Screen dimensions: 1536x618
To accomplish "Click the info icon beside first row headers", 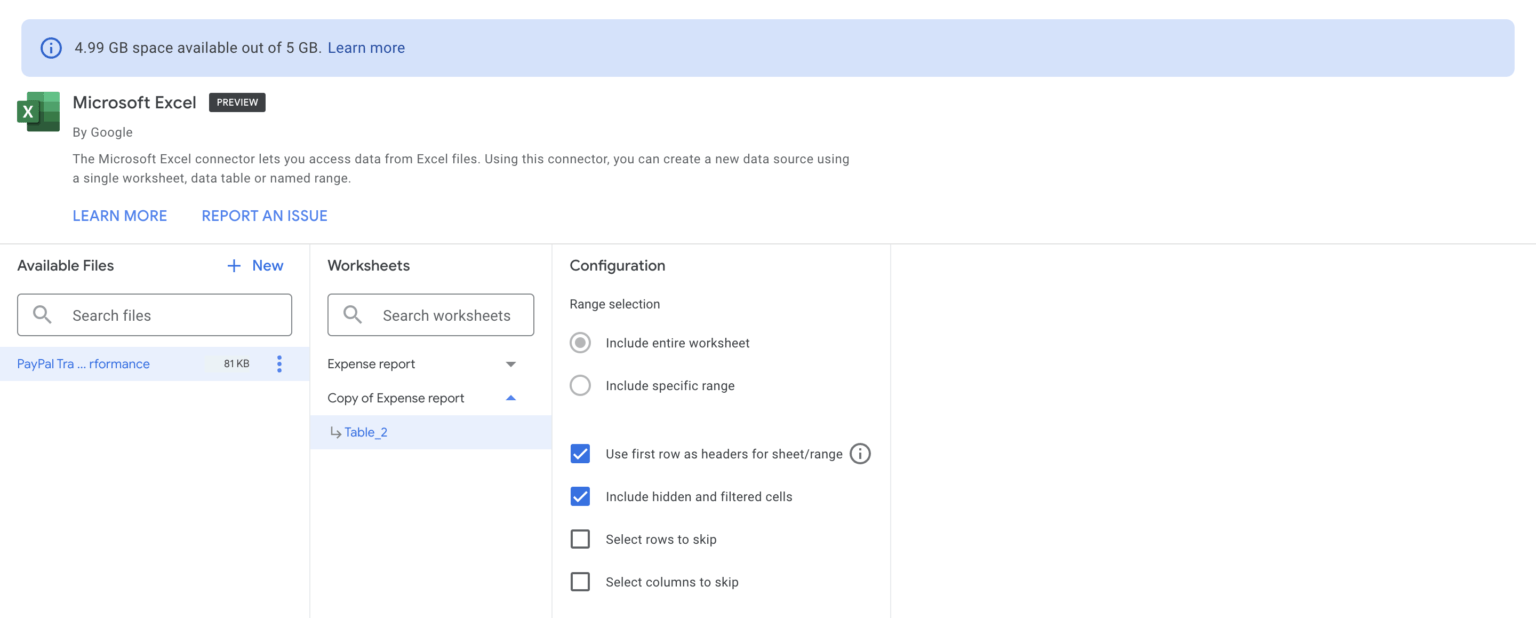I will pos(860,454).
